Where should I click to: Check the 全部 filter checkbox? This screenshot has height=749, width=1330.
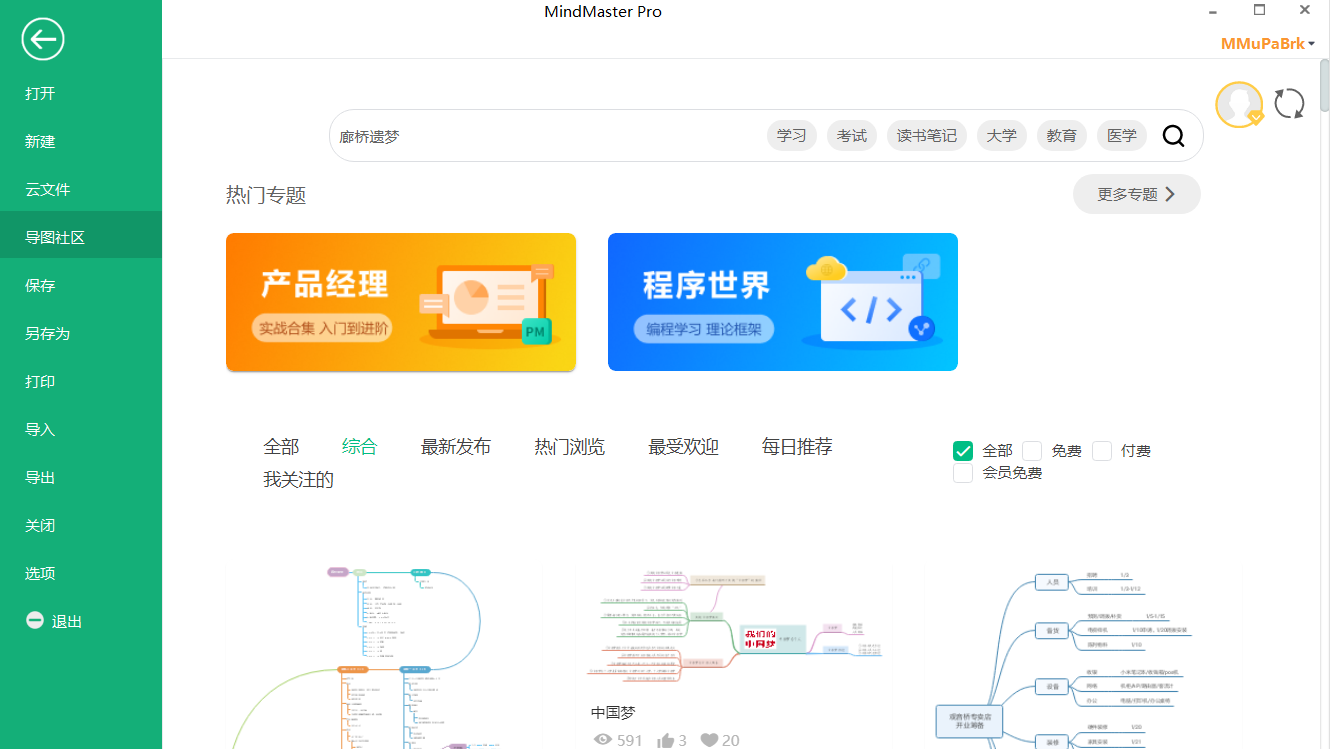coord(963,451)
